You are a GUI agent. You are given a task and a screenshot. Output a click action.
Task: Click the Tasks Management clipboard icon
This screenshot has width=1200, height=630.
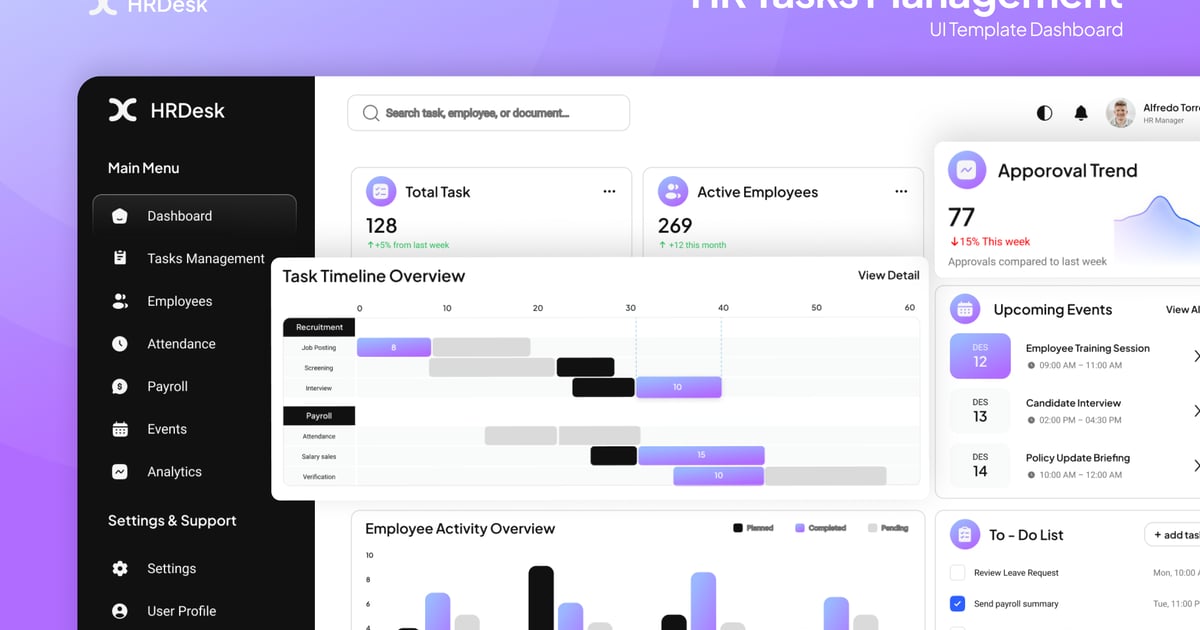(120, 258)
